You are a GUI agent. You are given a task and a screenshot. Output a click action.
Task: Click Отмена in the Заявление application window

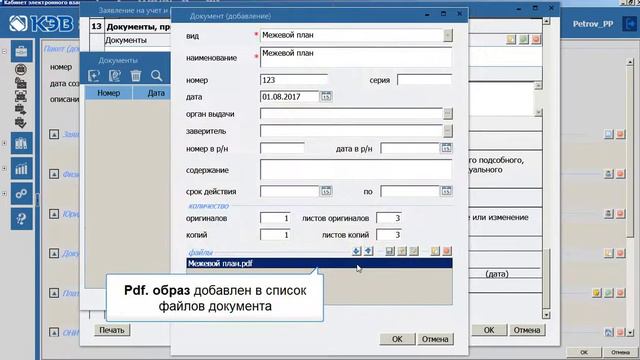[x=527, y=330]
